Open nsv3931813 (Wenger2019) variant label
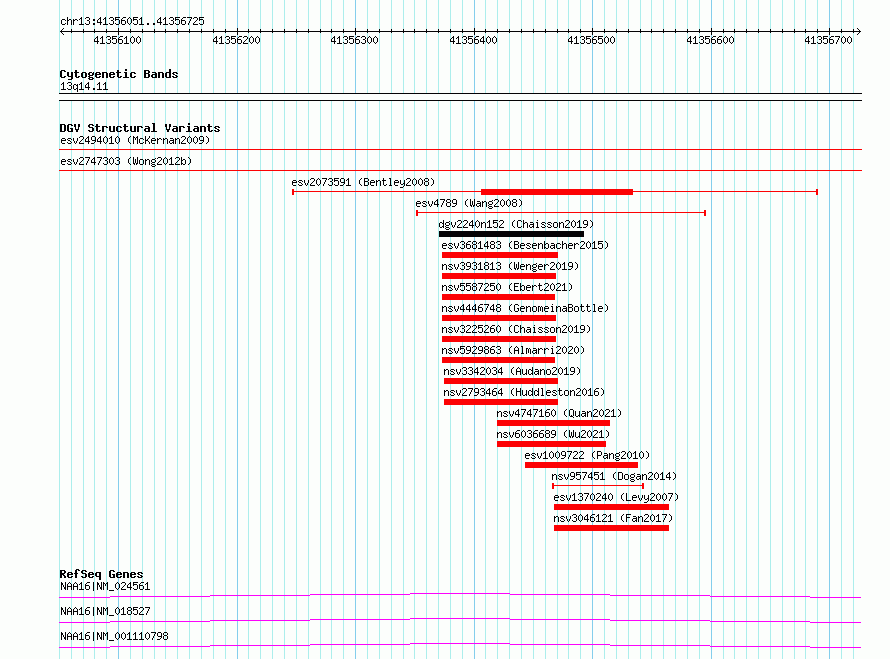890x659 pixels. [x=510, y=266]
